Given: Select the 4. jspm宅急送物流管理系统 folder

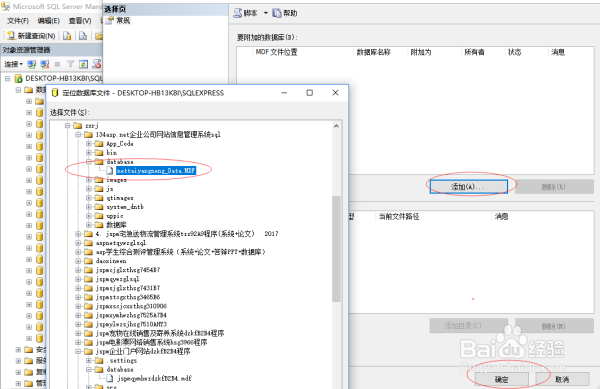Looking at the screenshot, I should tap(187, 234).
